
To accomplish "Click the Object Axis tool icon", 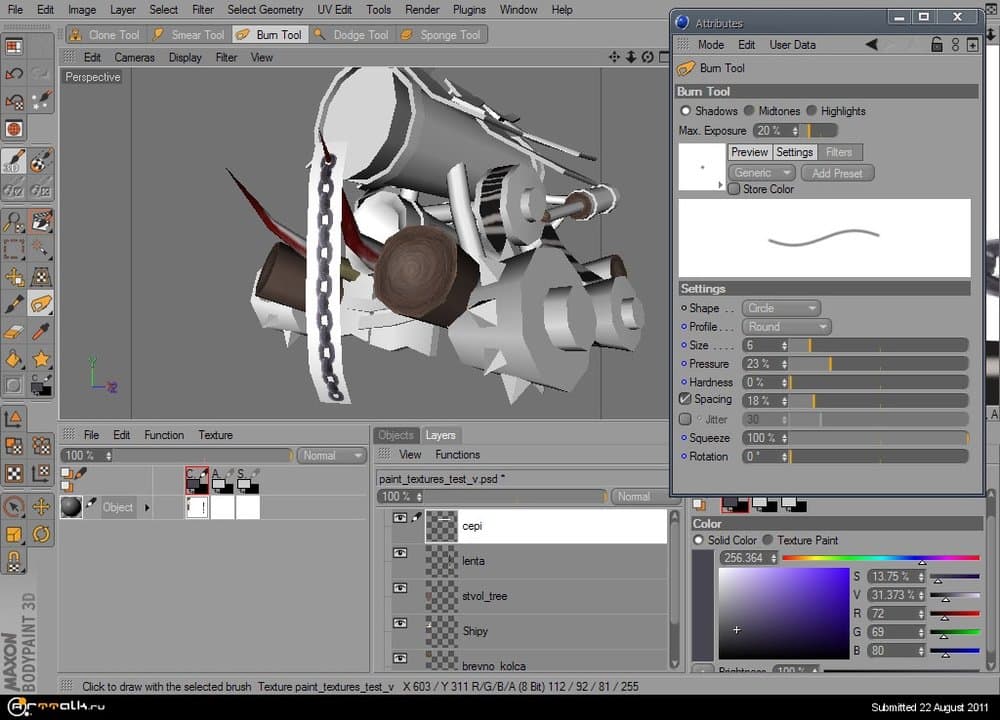I will [x=14, y=418].
